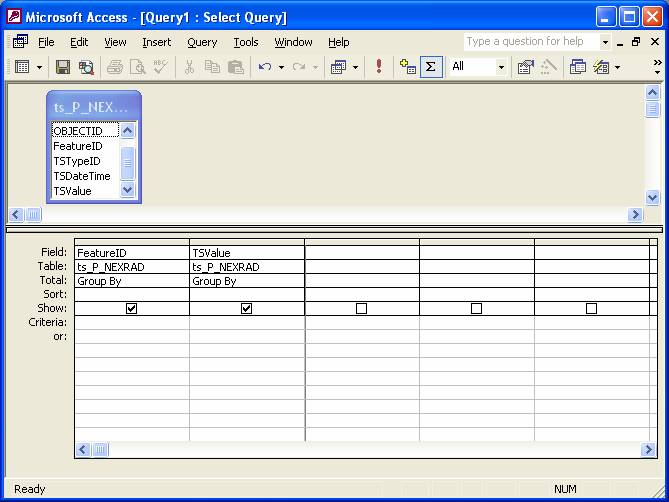The image size is (669, 502).
Task: Open the Window menu
Action: 293,42
